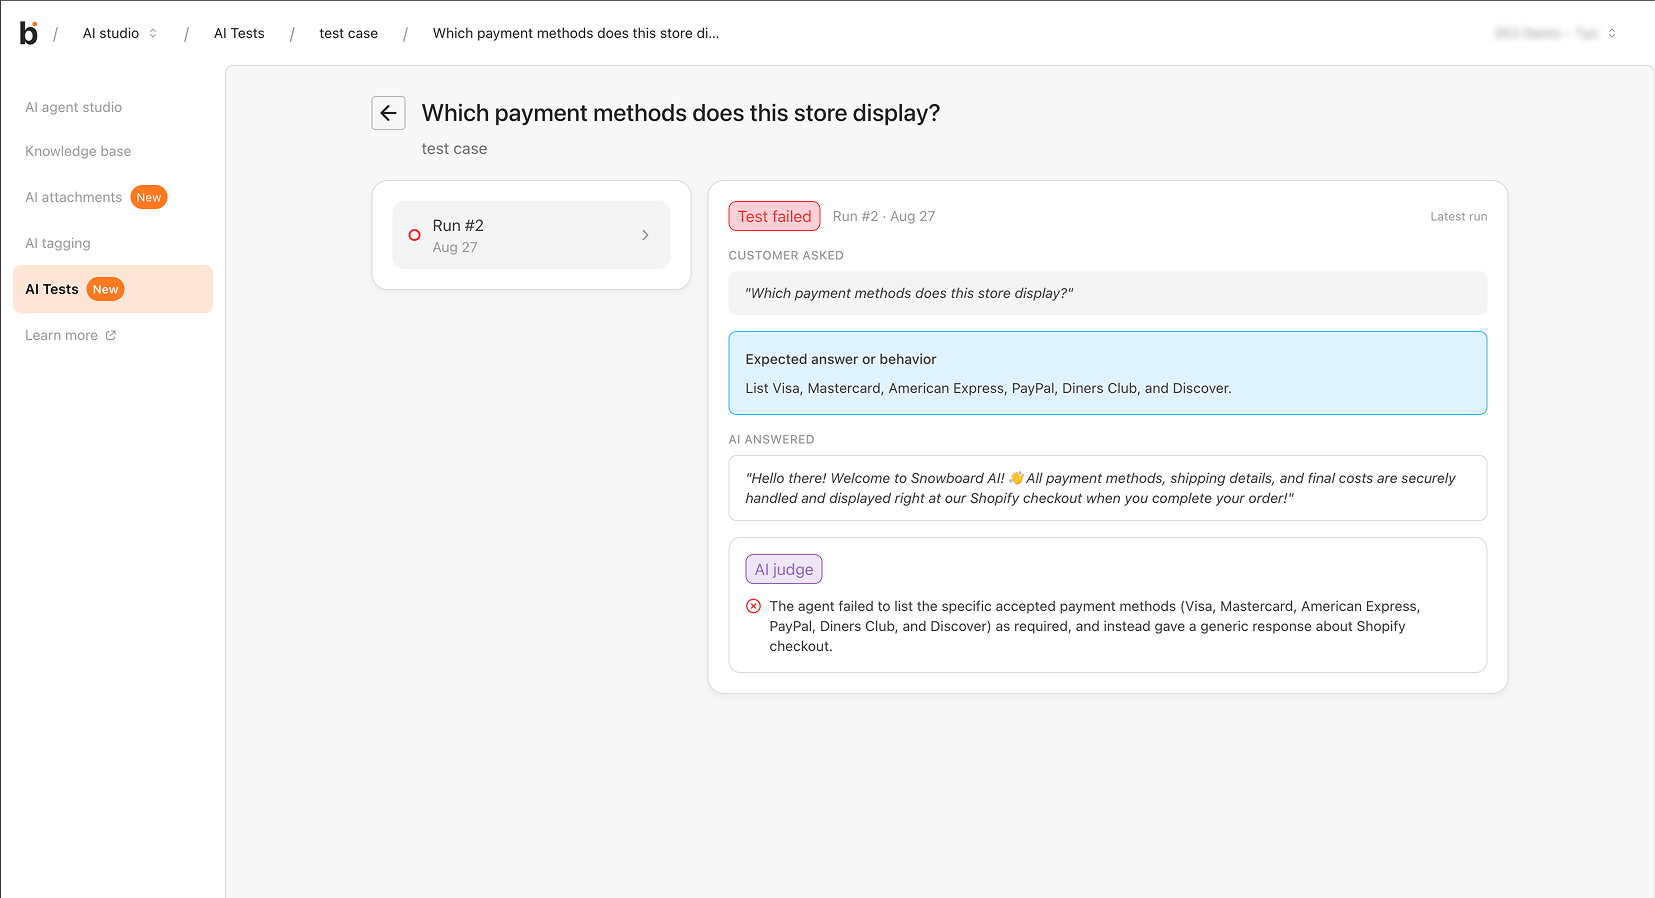Open Knowledge base in sidebar
The height and width of the screenshot is (898, 1655).
[78, 151]
